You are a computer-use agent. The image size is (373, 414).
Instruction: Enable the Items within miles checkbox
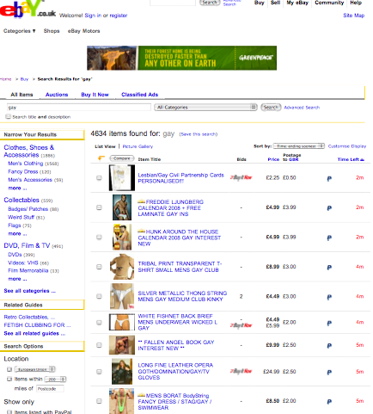coord(9,379)
